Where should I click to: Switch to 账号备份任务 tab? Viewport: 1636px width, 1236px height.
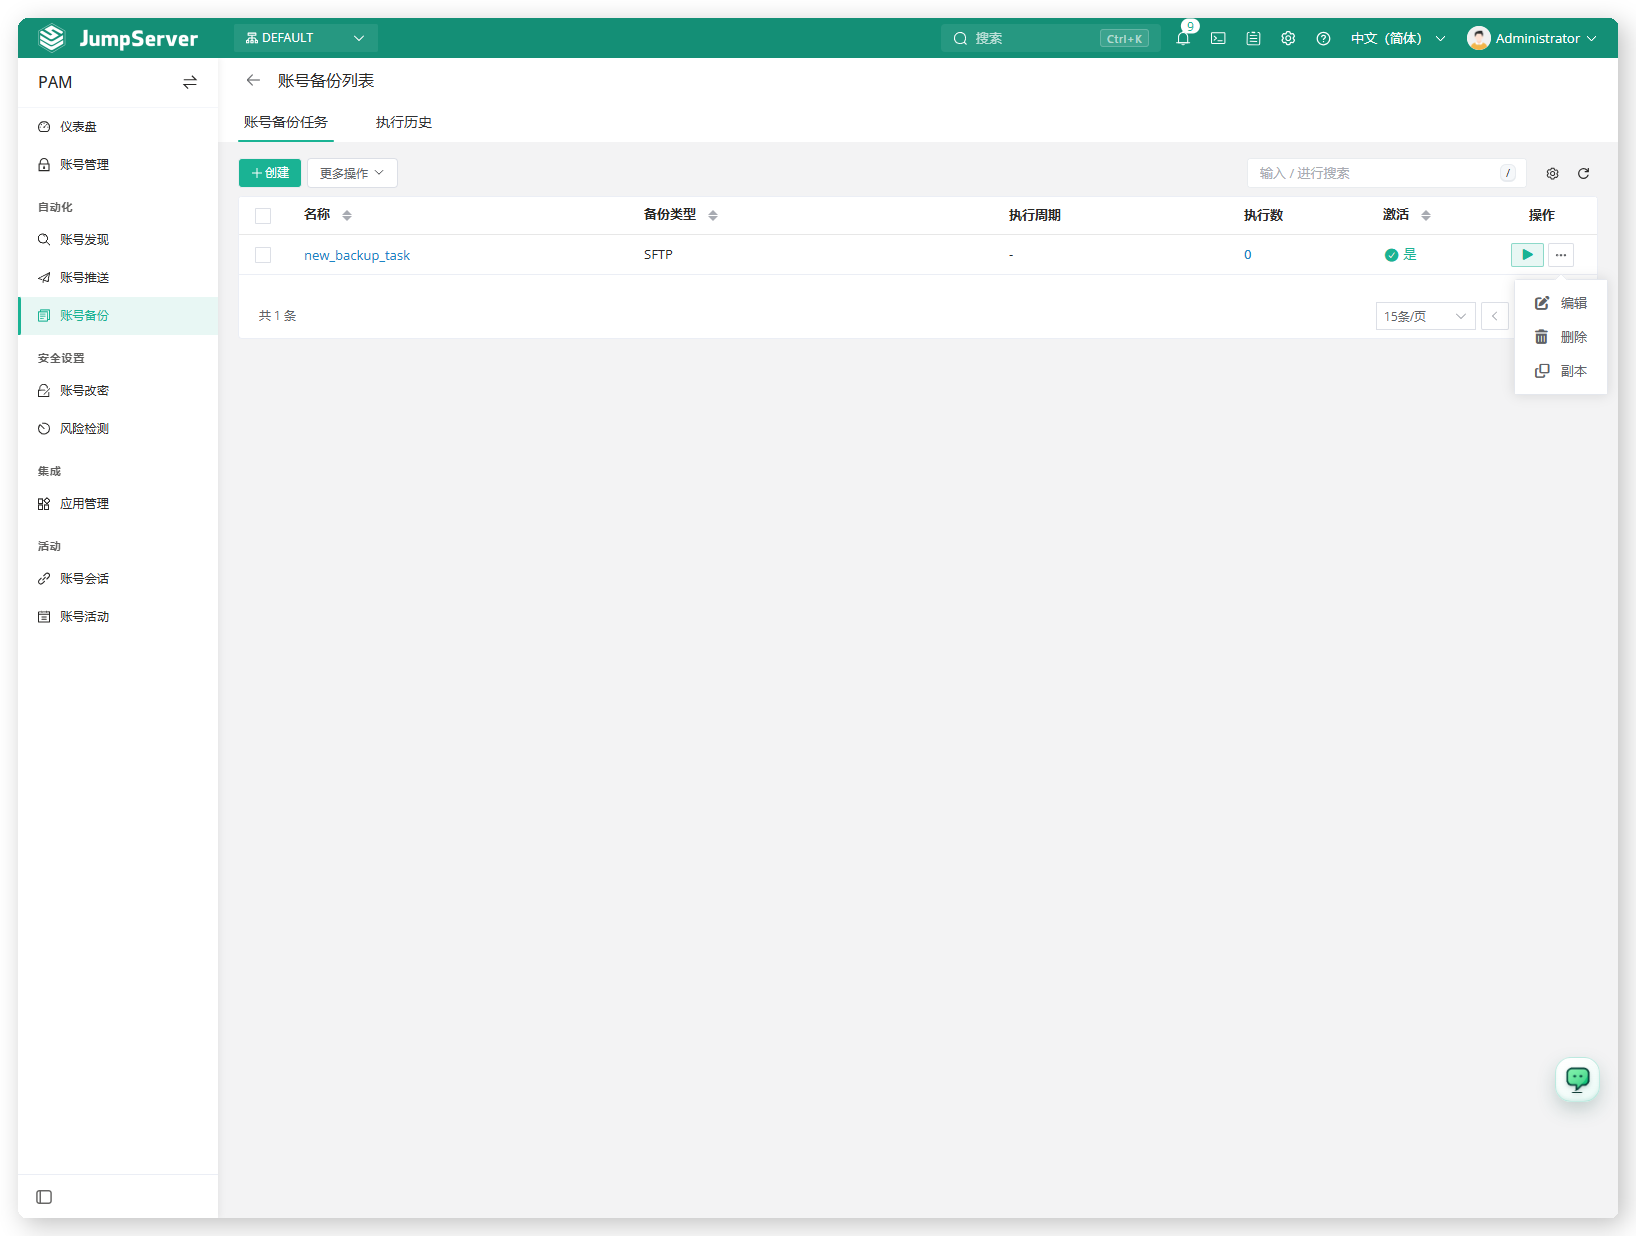[x=286, y=122]
